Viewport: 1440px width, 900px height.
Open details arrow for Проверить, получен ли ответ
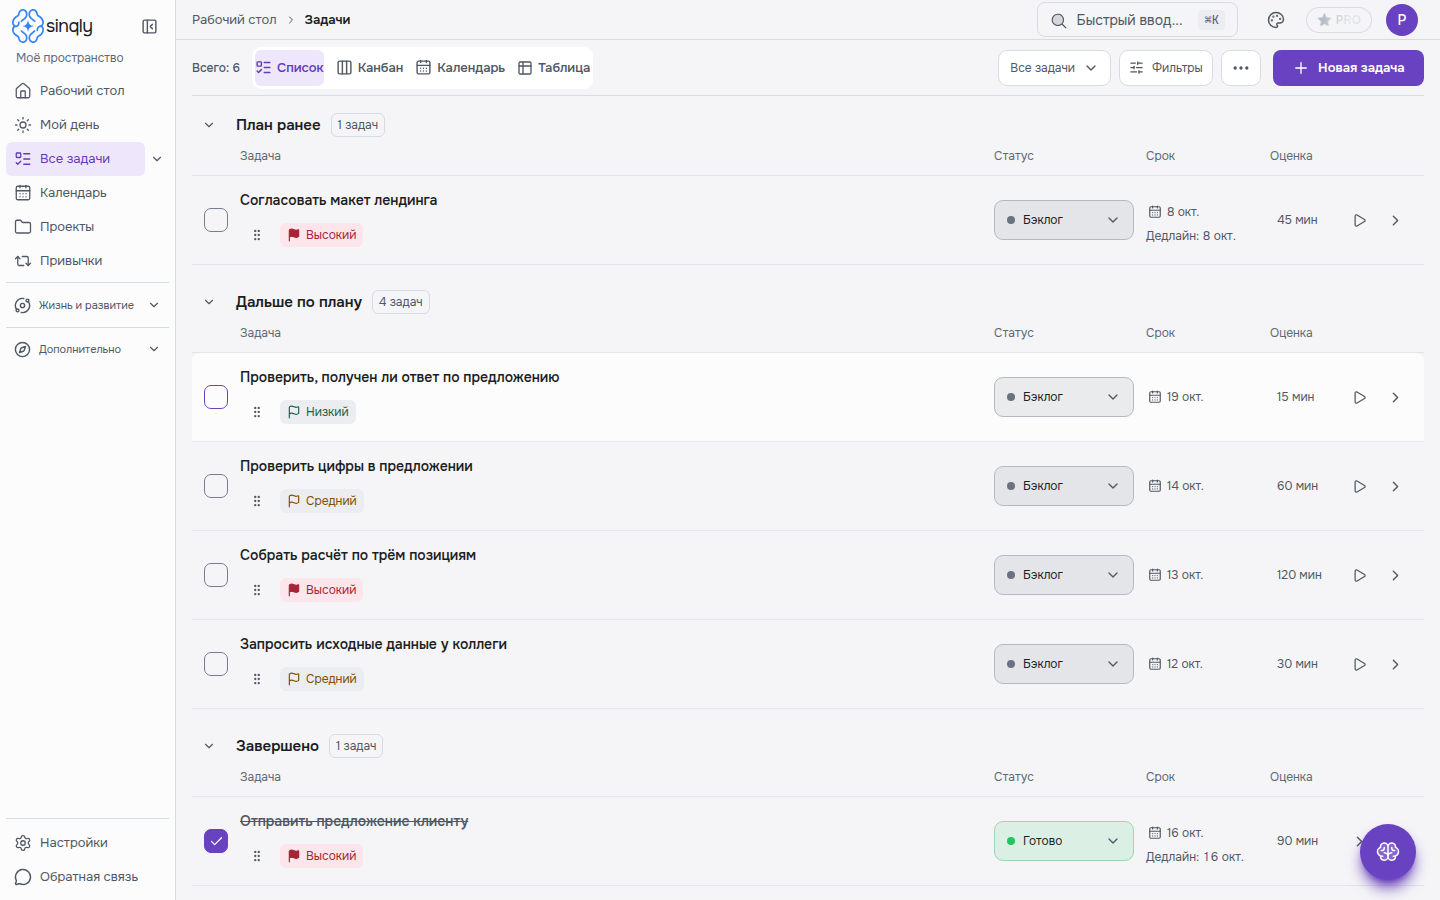1395,397
